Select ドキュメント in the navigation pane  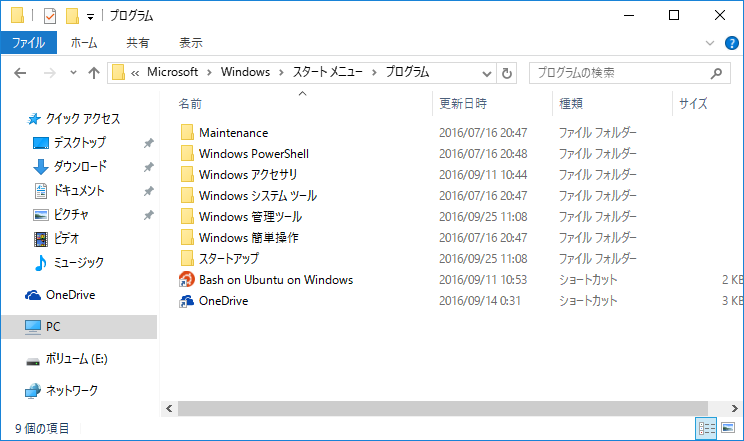(78, 191)
